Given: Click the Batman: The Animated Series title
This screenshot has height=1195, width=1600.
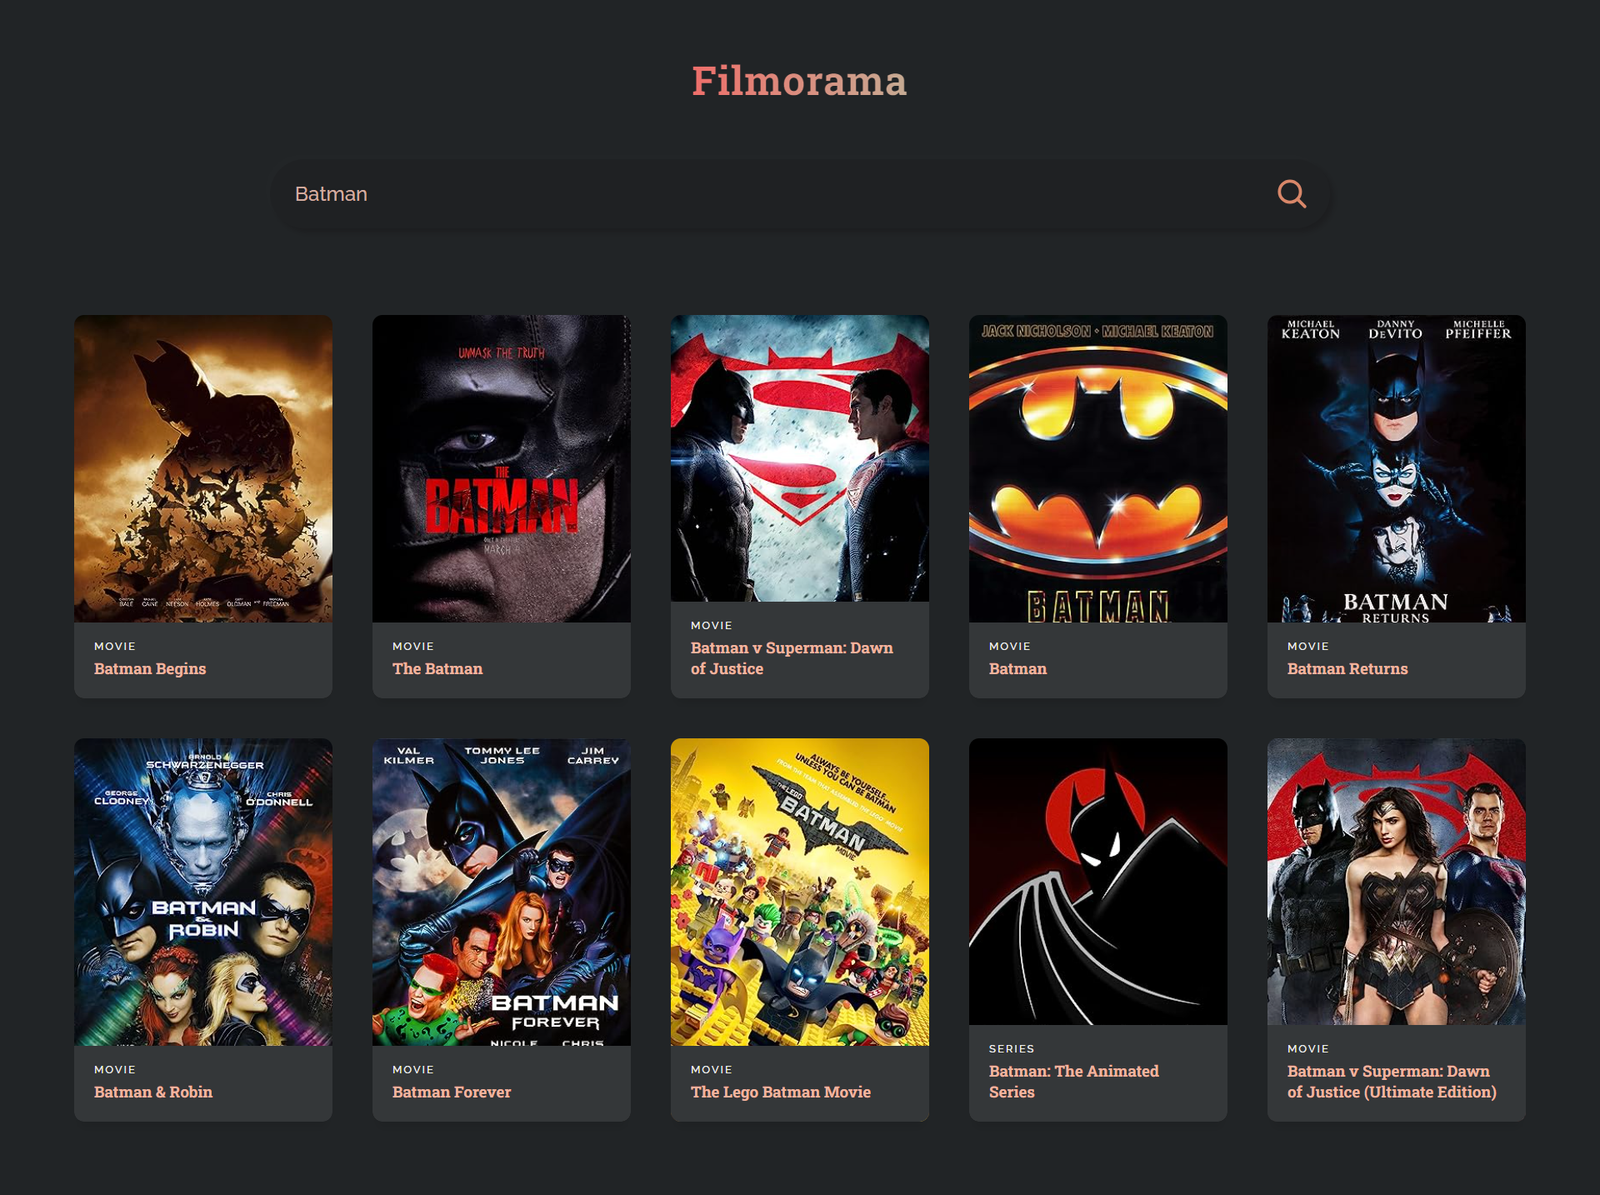Looking at the screenshot, I should tap(1073, 1081).
